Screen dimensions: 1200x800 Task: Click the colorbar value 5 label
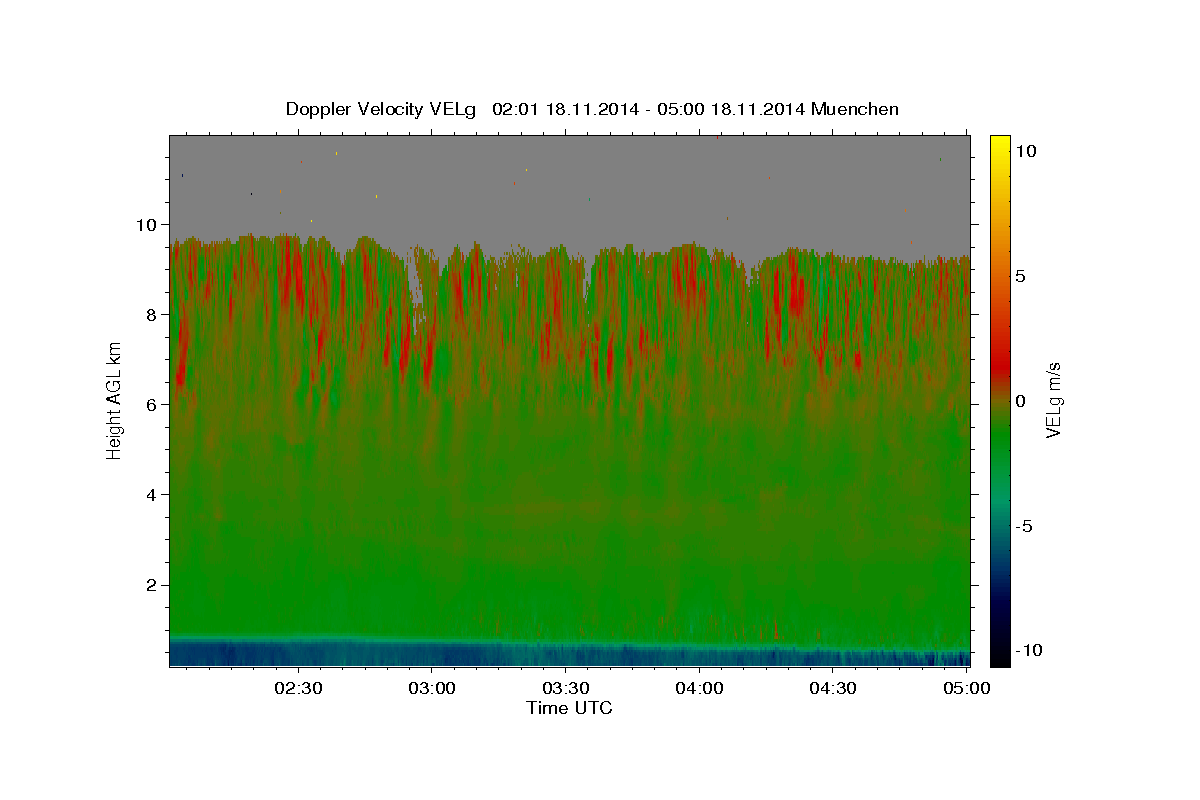pos(1020,275)
